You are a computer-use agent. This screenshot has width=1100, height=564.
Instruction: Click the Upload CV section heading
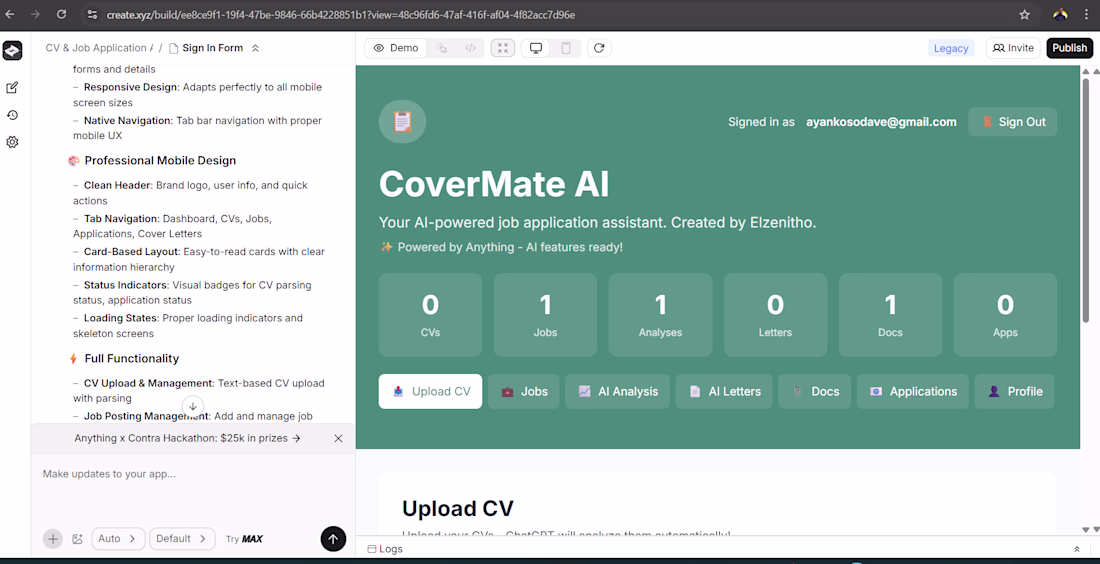click(457, 508)
